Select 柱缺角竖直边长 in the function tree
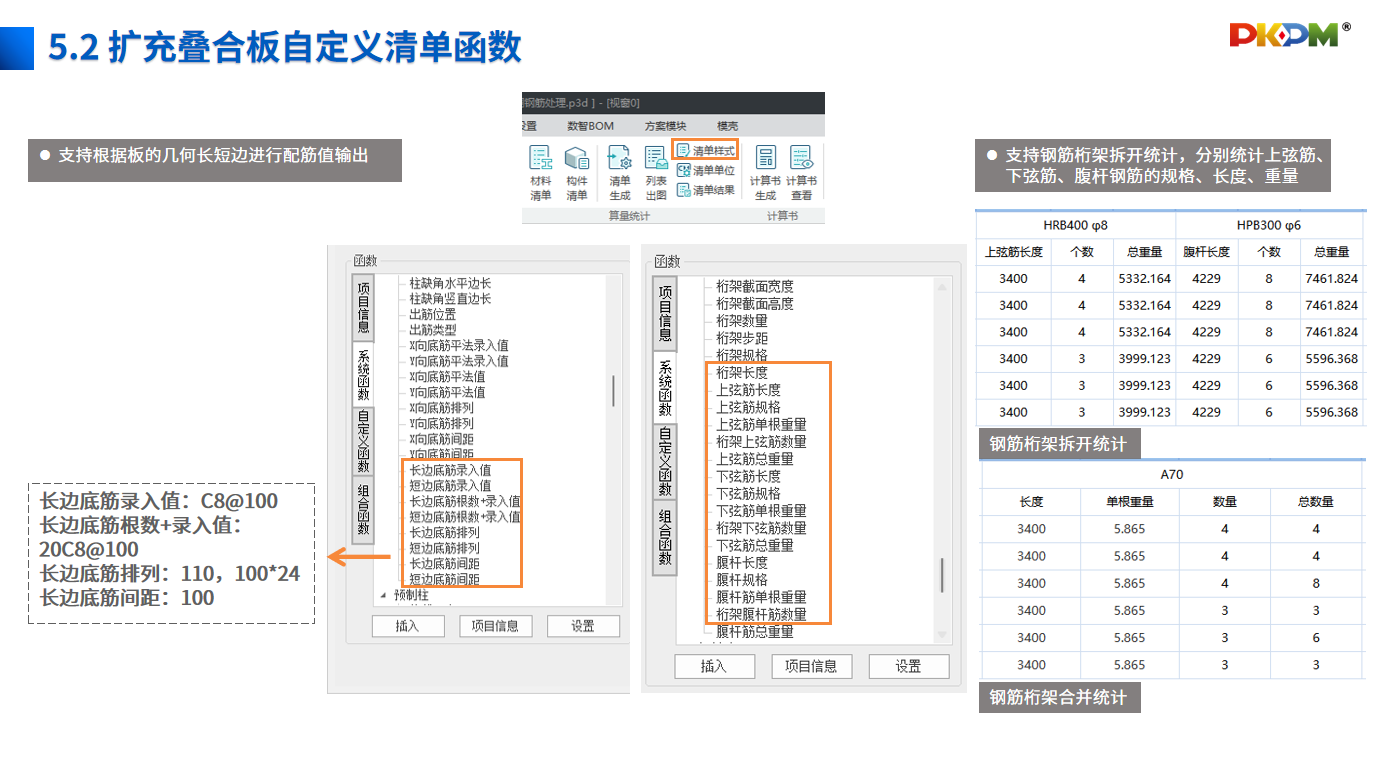 coord(451,299)
